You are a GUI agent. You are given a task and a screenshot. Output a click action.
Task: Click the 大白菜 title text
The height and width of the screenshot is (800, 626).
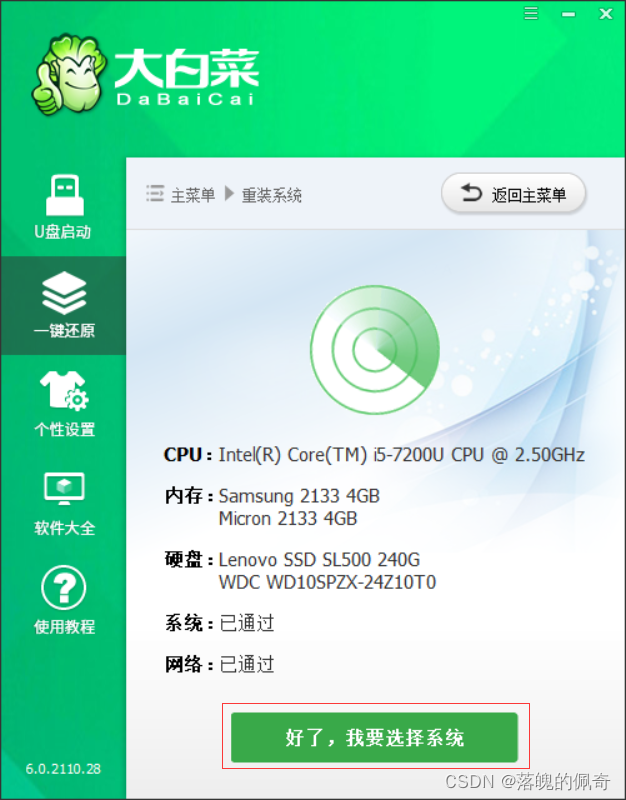[187, 69]
